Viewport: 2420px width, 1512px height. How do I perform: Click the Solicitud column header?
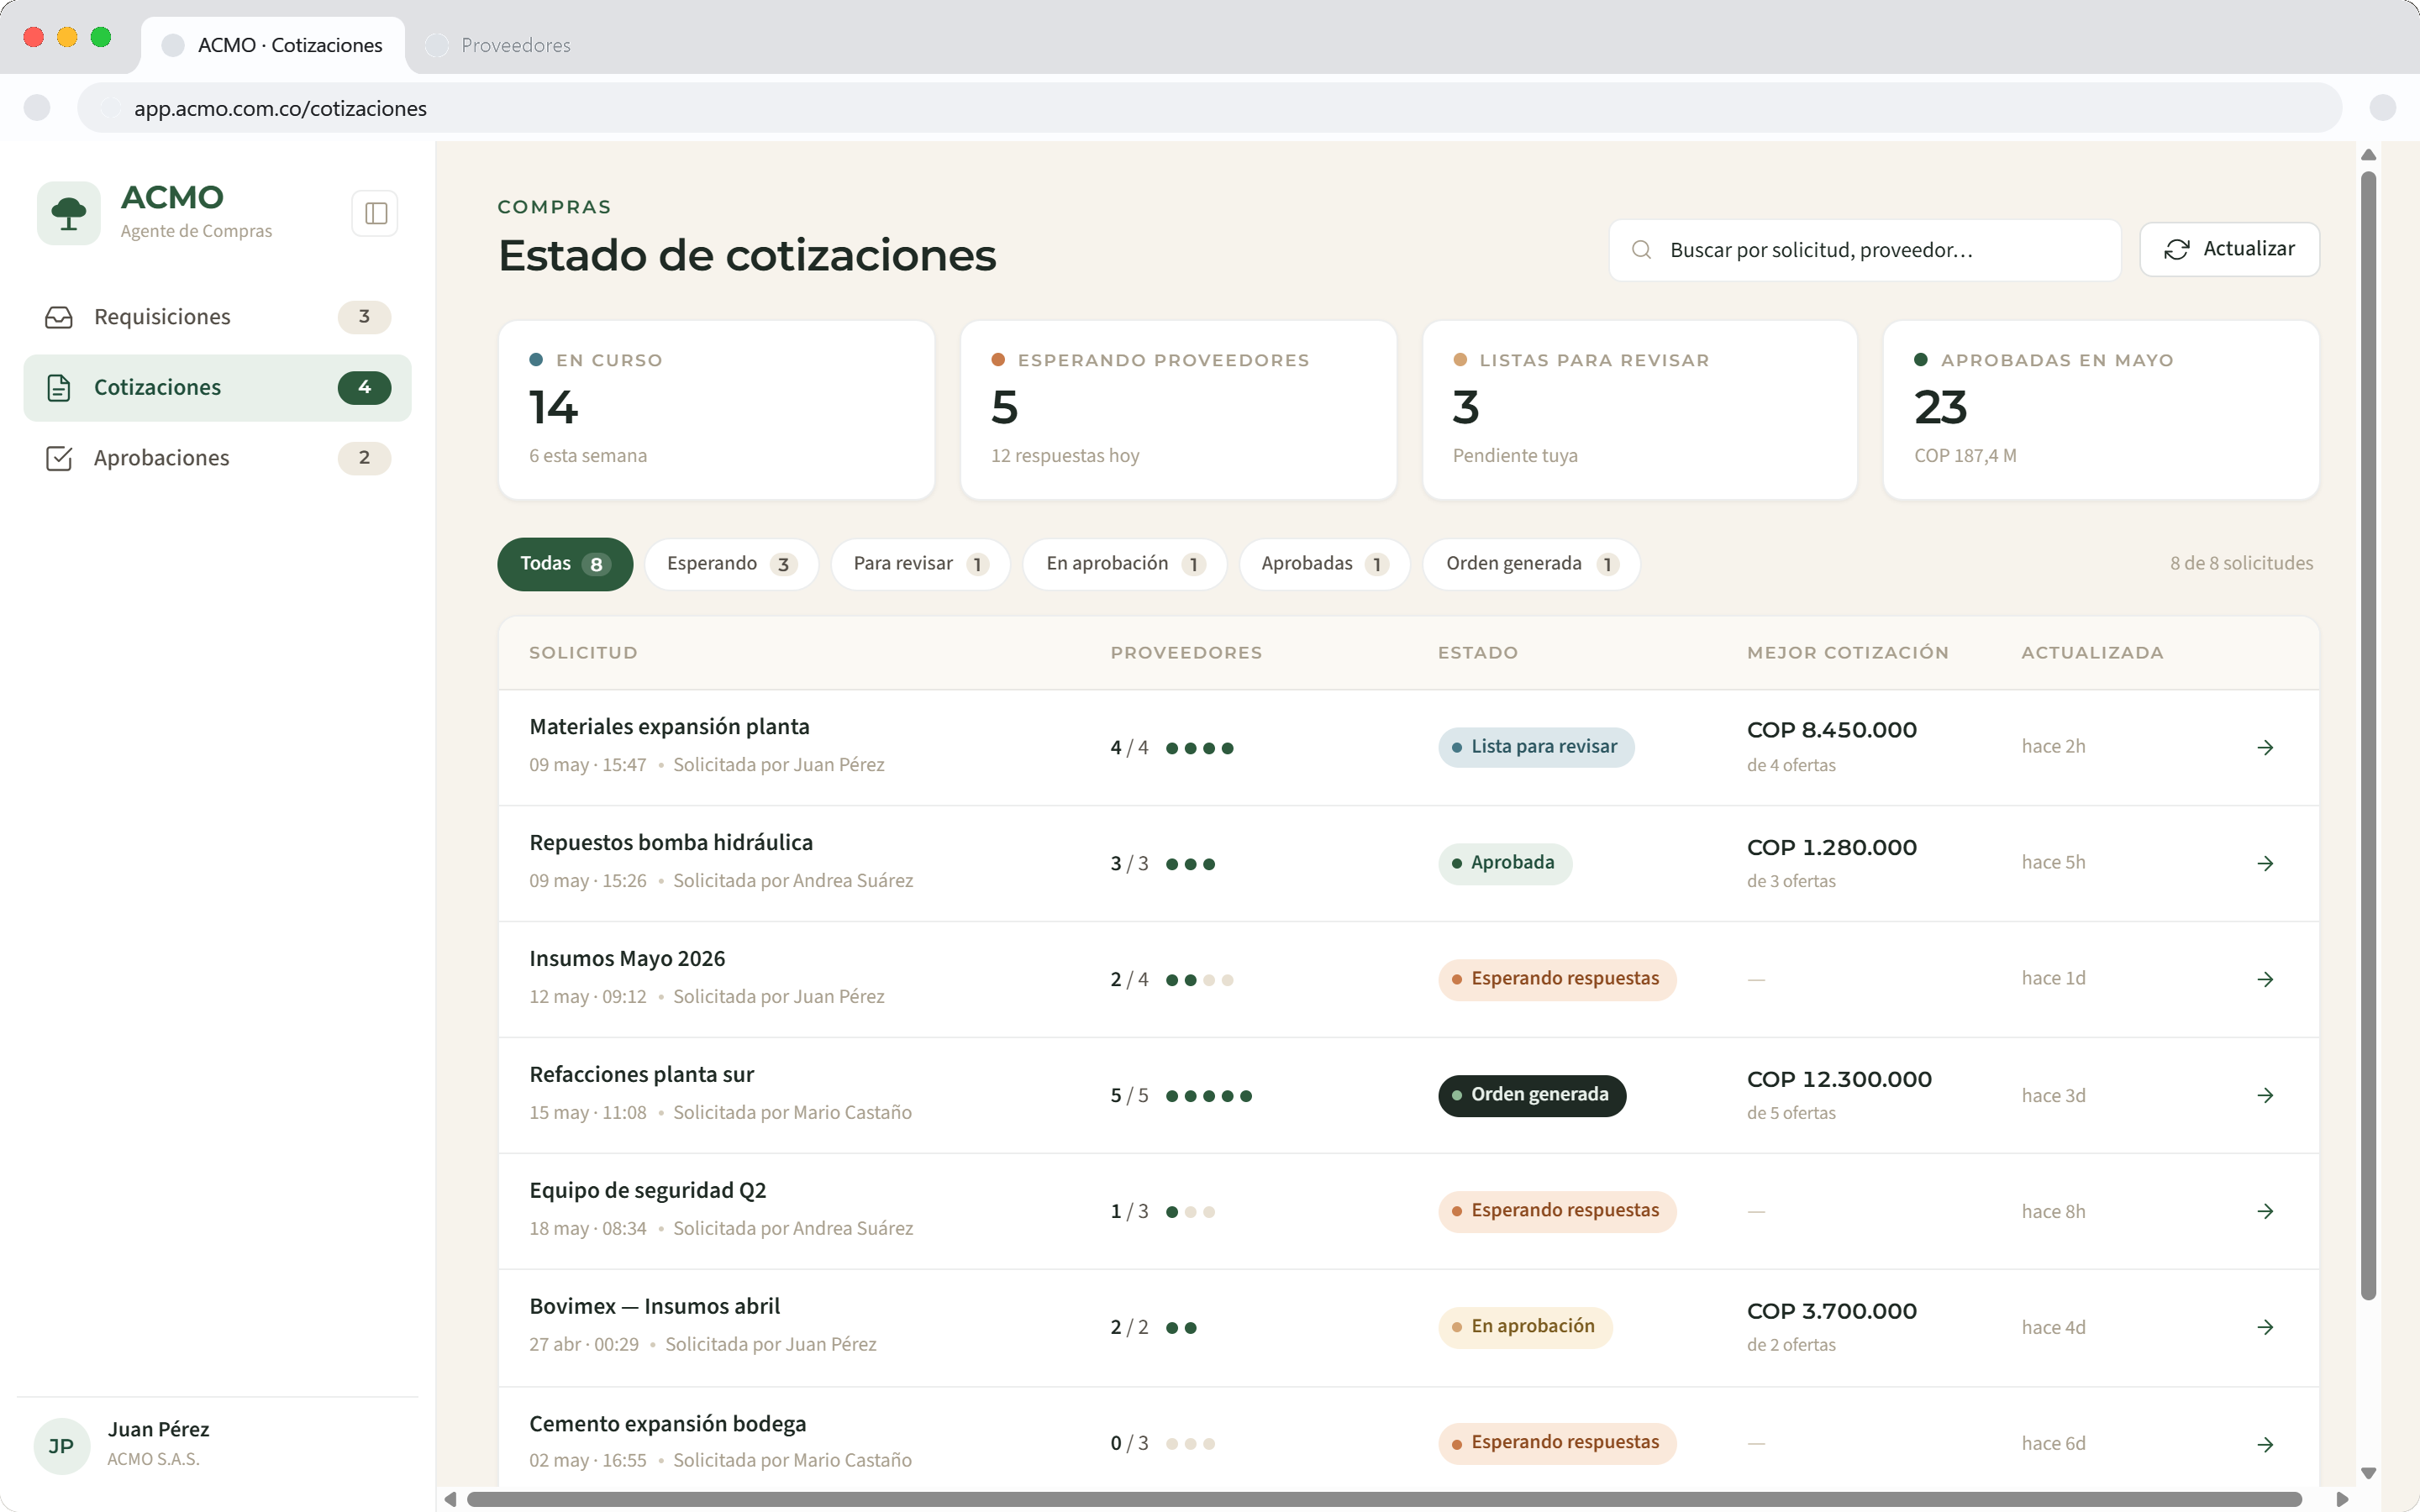583,653
